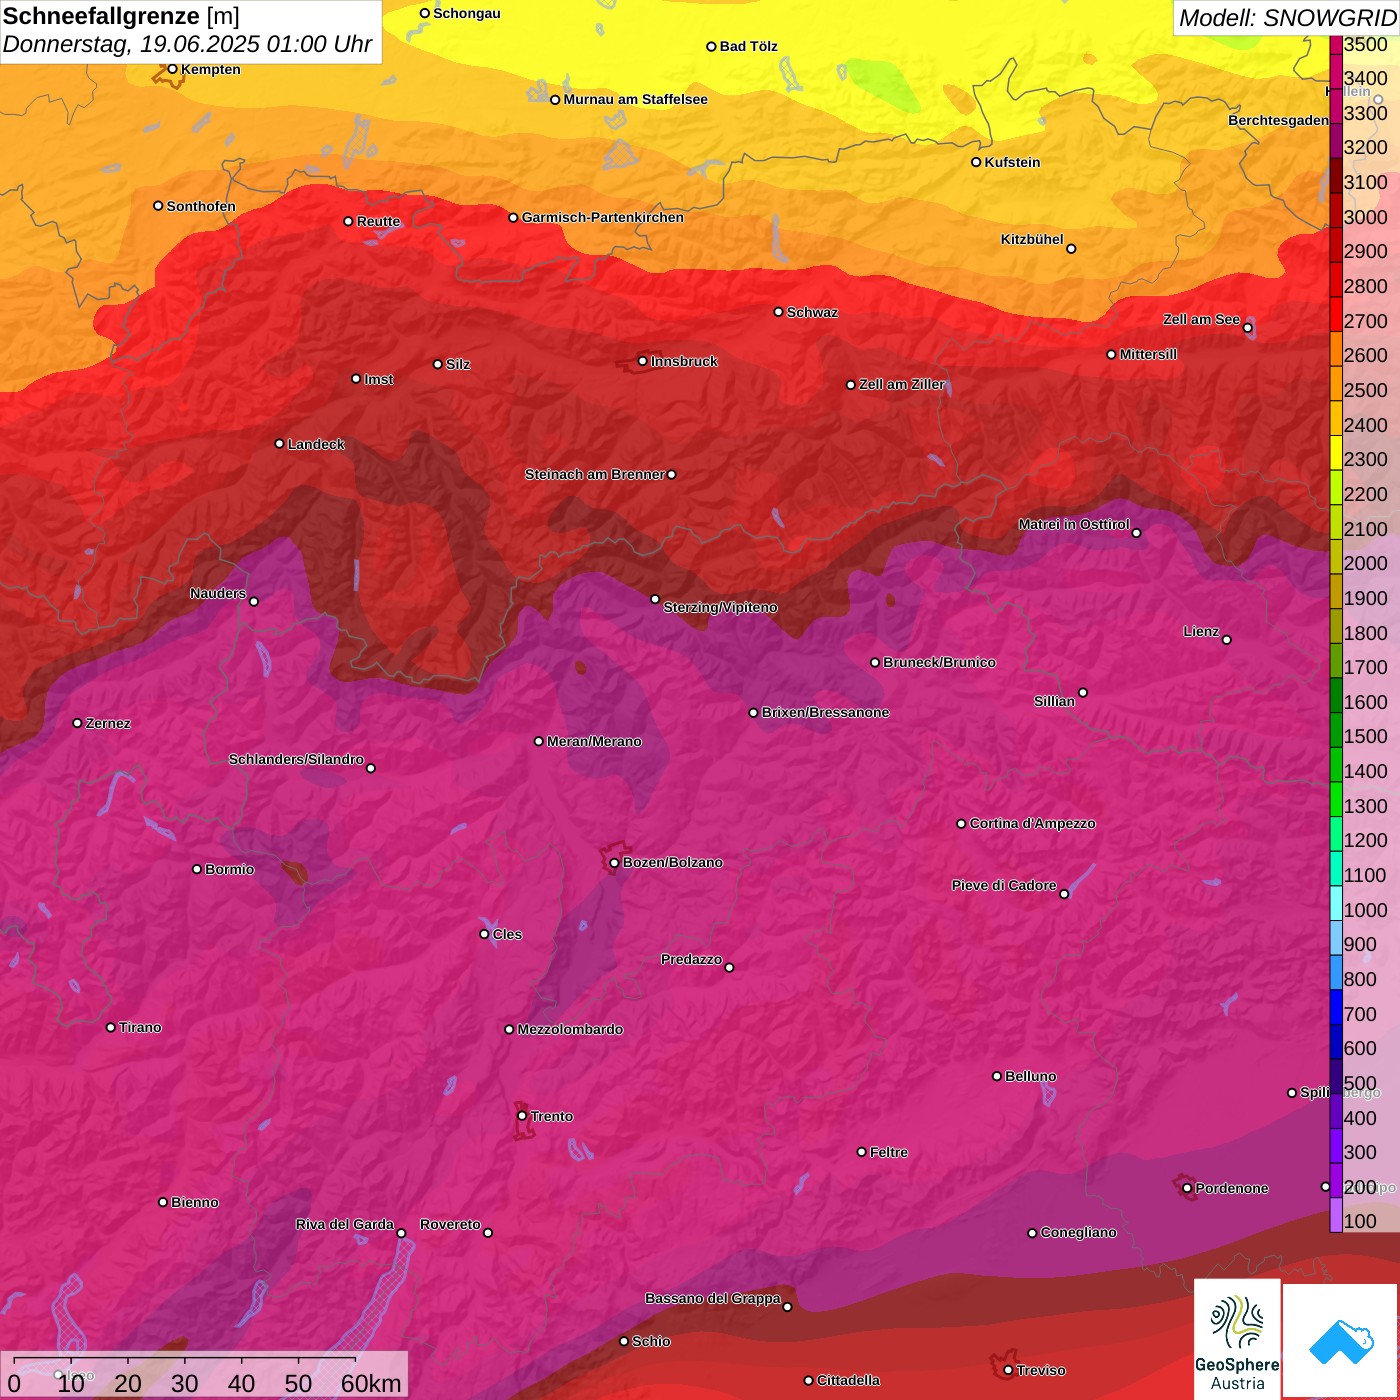Click the Modell: SNOWGRID label
This screenshot has width=1400, height=1400.
tap(1287, 17)
